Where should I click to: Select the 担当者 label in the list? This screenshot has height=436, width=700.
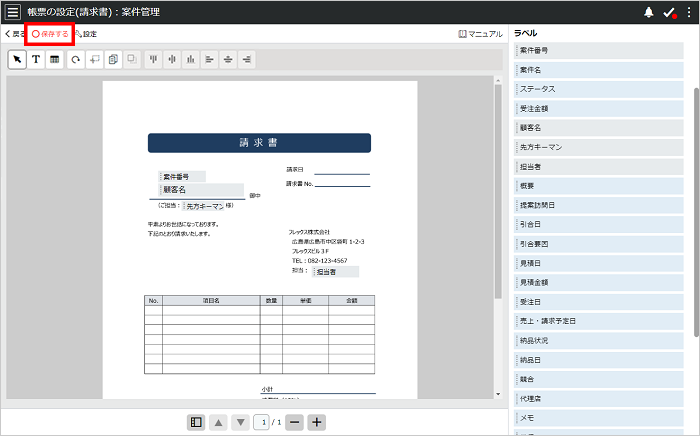pyautogui.click(x=599, y=166)
